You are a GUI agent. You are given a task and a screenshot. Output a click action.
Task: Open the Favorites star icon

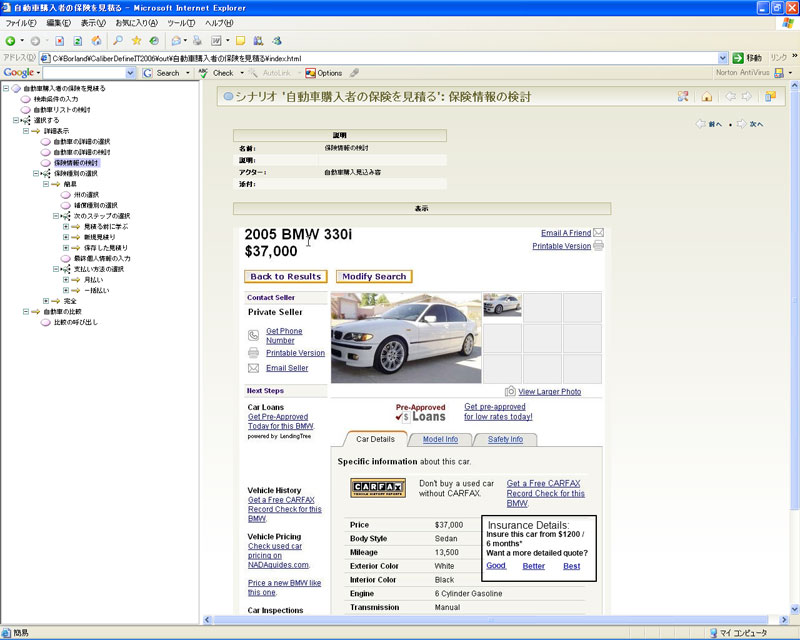click(136, 40)
